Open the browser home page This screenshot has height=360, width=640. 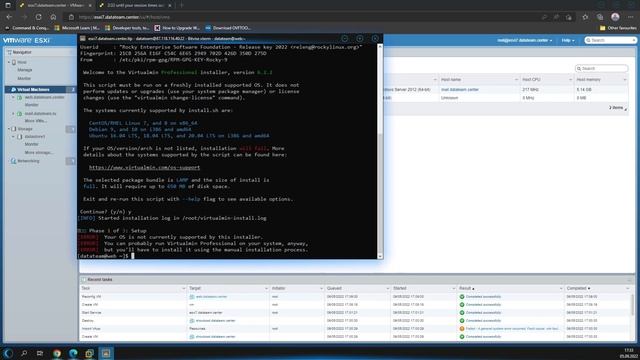coord(53,17)
